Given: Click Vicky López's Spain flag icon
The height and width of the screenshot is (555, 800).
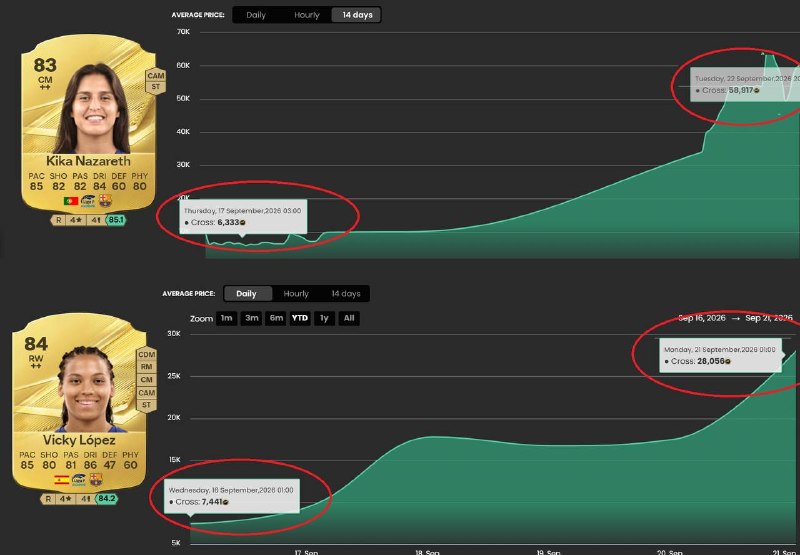Looking at the screenshot, I should click(x=62, y=480).
